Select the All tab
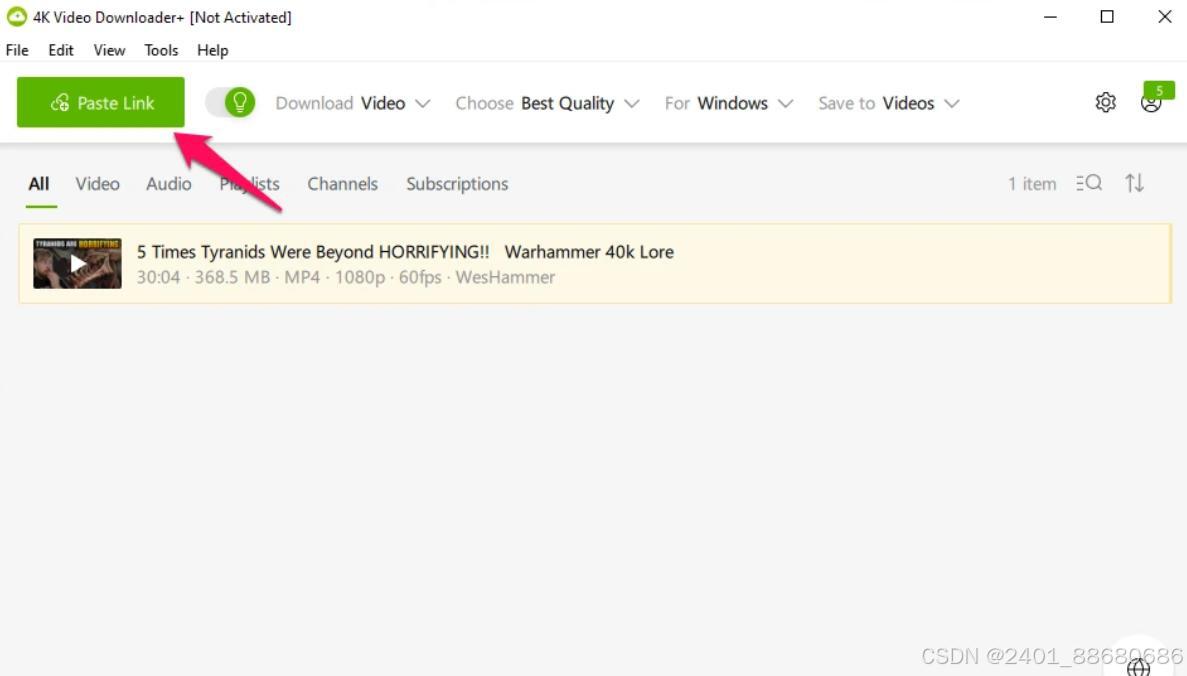Screen dimensions: 1187x676 (x=39, y=184)
